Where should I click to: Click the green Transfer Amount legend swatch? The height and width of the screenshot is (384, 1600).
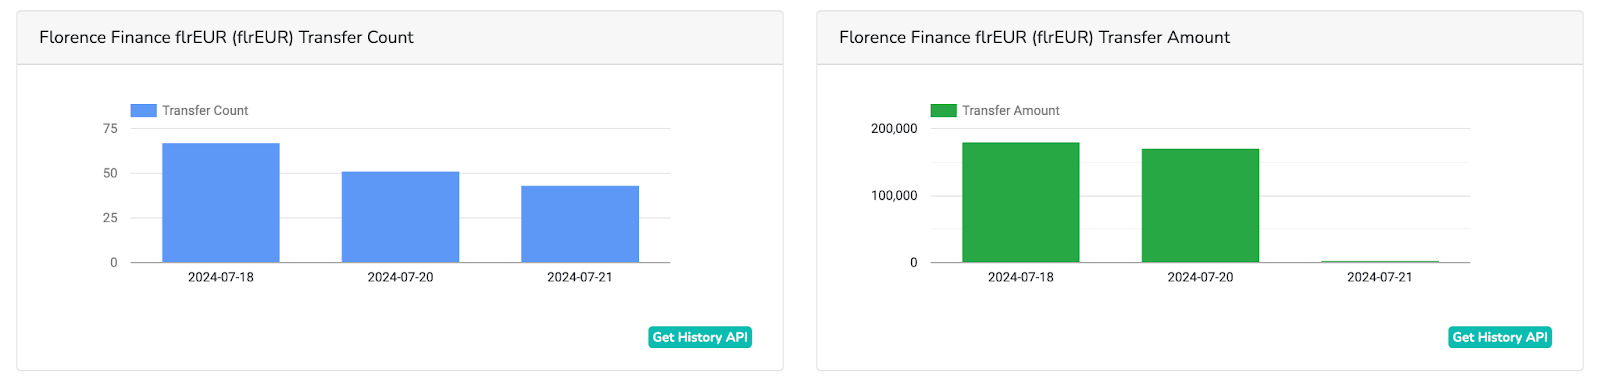click(x=943, y=111)
